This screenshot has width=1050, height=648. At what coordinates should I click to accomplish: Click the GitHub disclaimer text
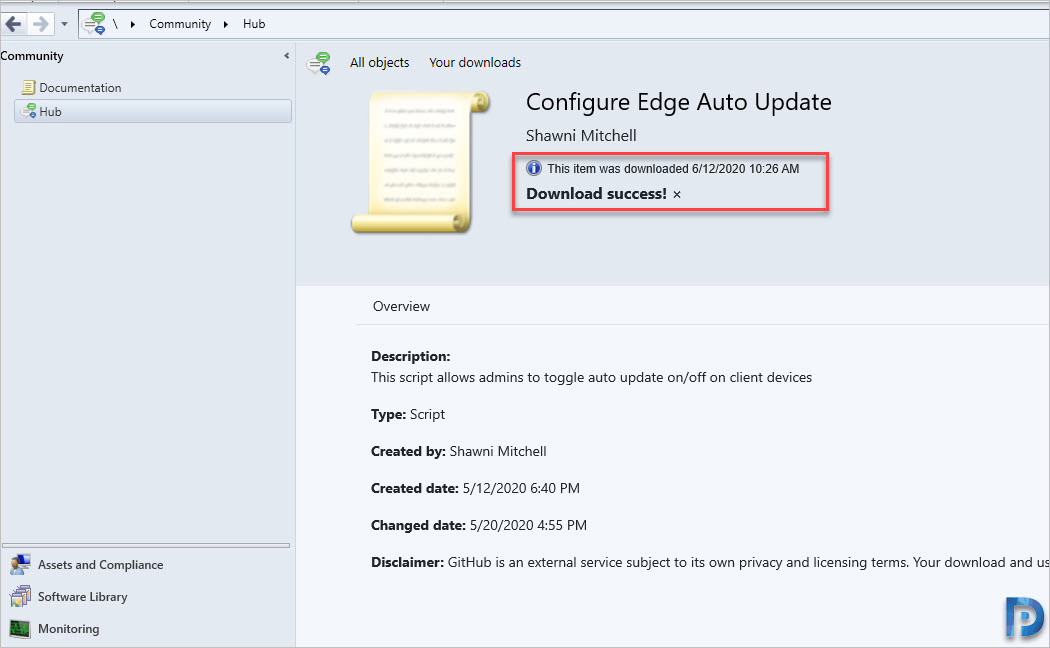pyautogui.click(x=749, y=562)
